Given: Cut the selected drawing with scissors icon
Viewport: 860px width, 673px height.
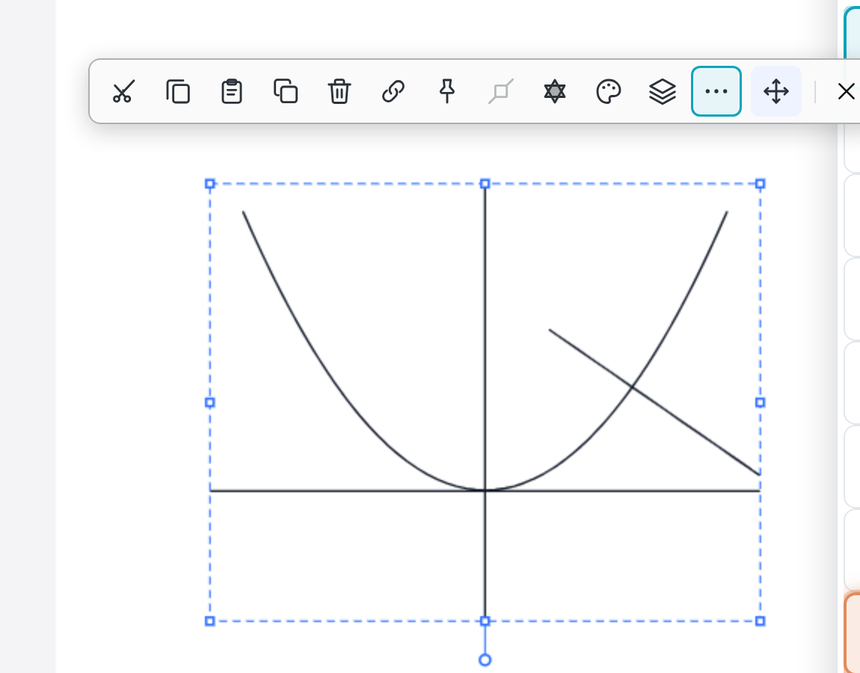Looking at the screenshot, I should pyautogui.click(x=123, y=92).
